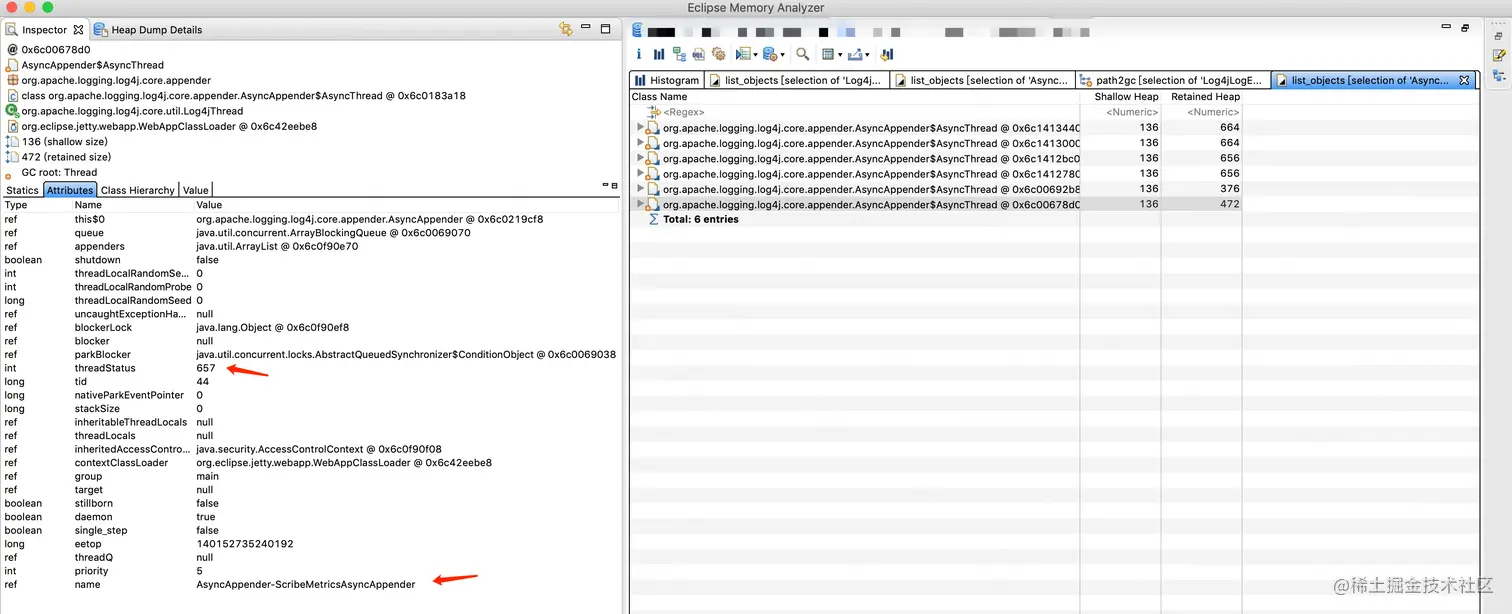This screenshot has height=614, width=1512.
Task: Expand the AsyncThread @ 0x6c141278 row
Action: click(x=640, y=173)
